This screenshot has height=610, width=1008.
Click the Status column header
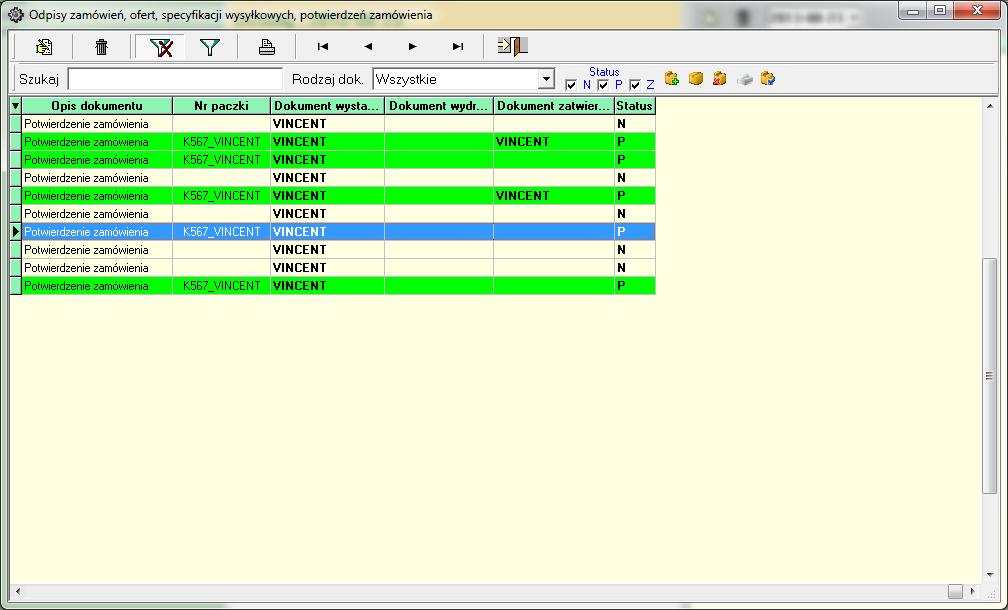(x=634, y=105)
